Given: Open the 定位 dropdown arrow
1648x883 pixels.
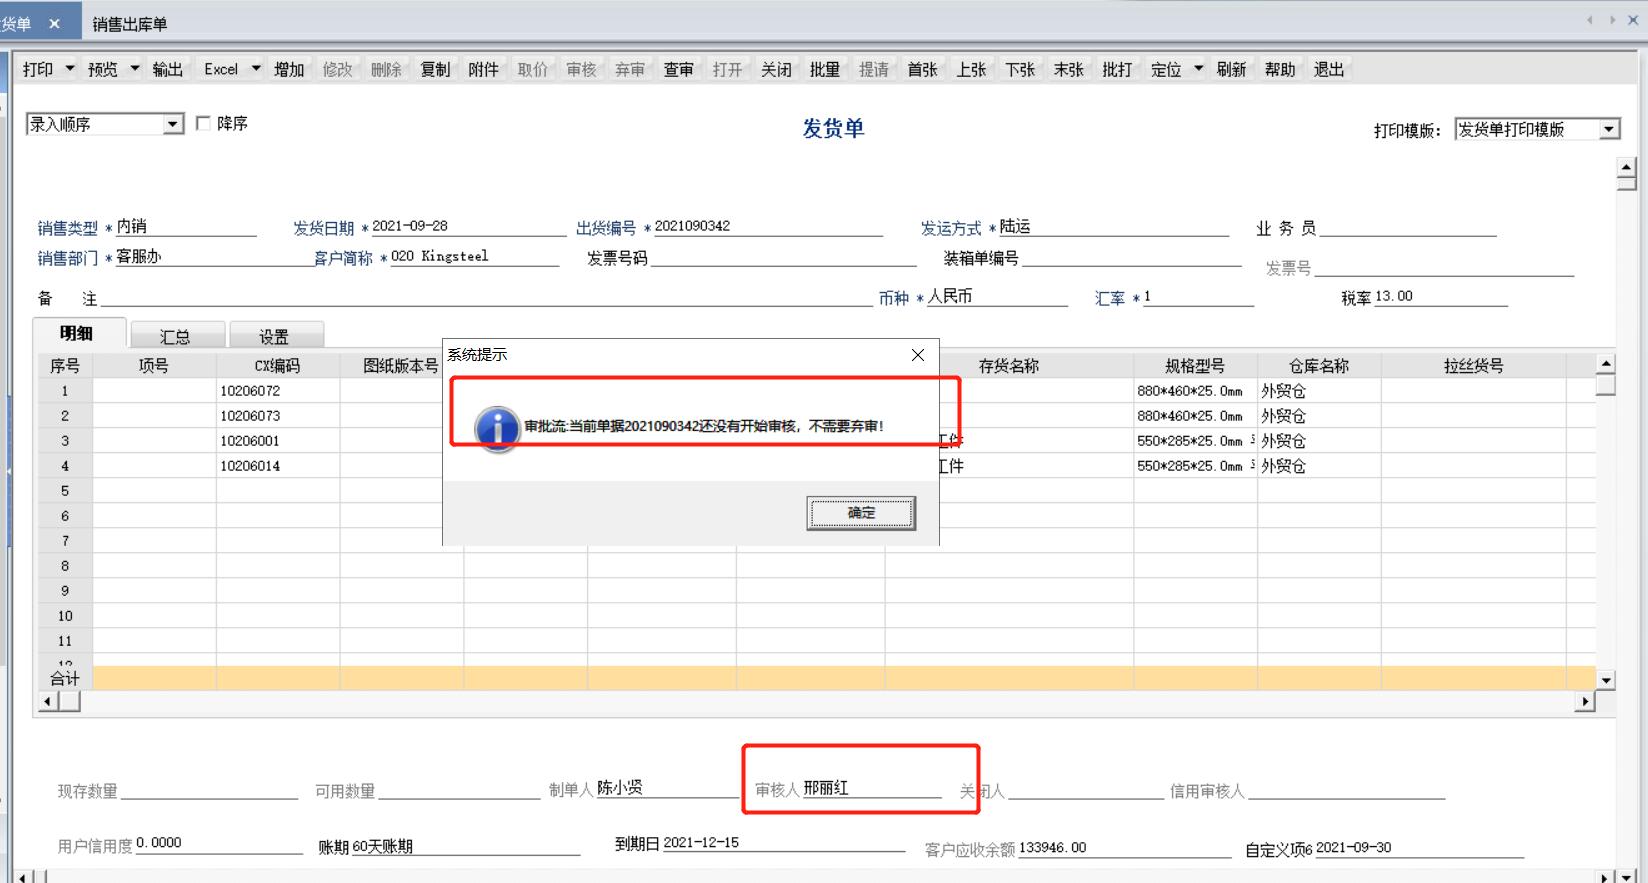Looking at the screenshot, I should click(1199, 69).
